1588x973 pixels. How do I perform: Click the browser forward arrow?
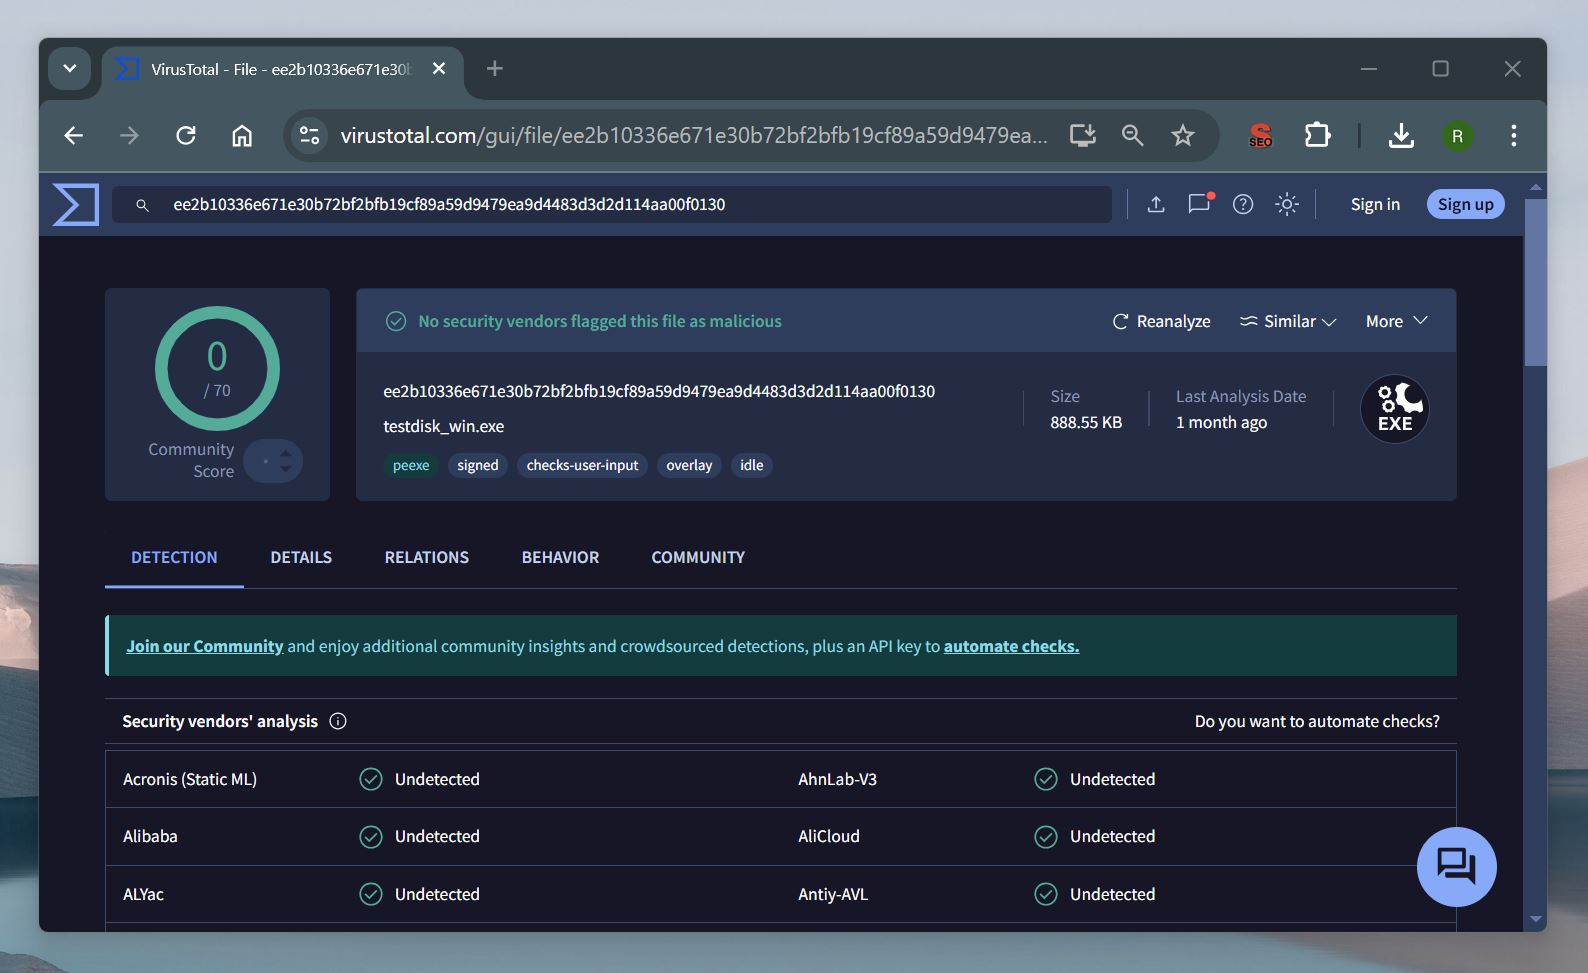click(129, 135)
